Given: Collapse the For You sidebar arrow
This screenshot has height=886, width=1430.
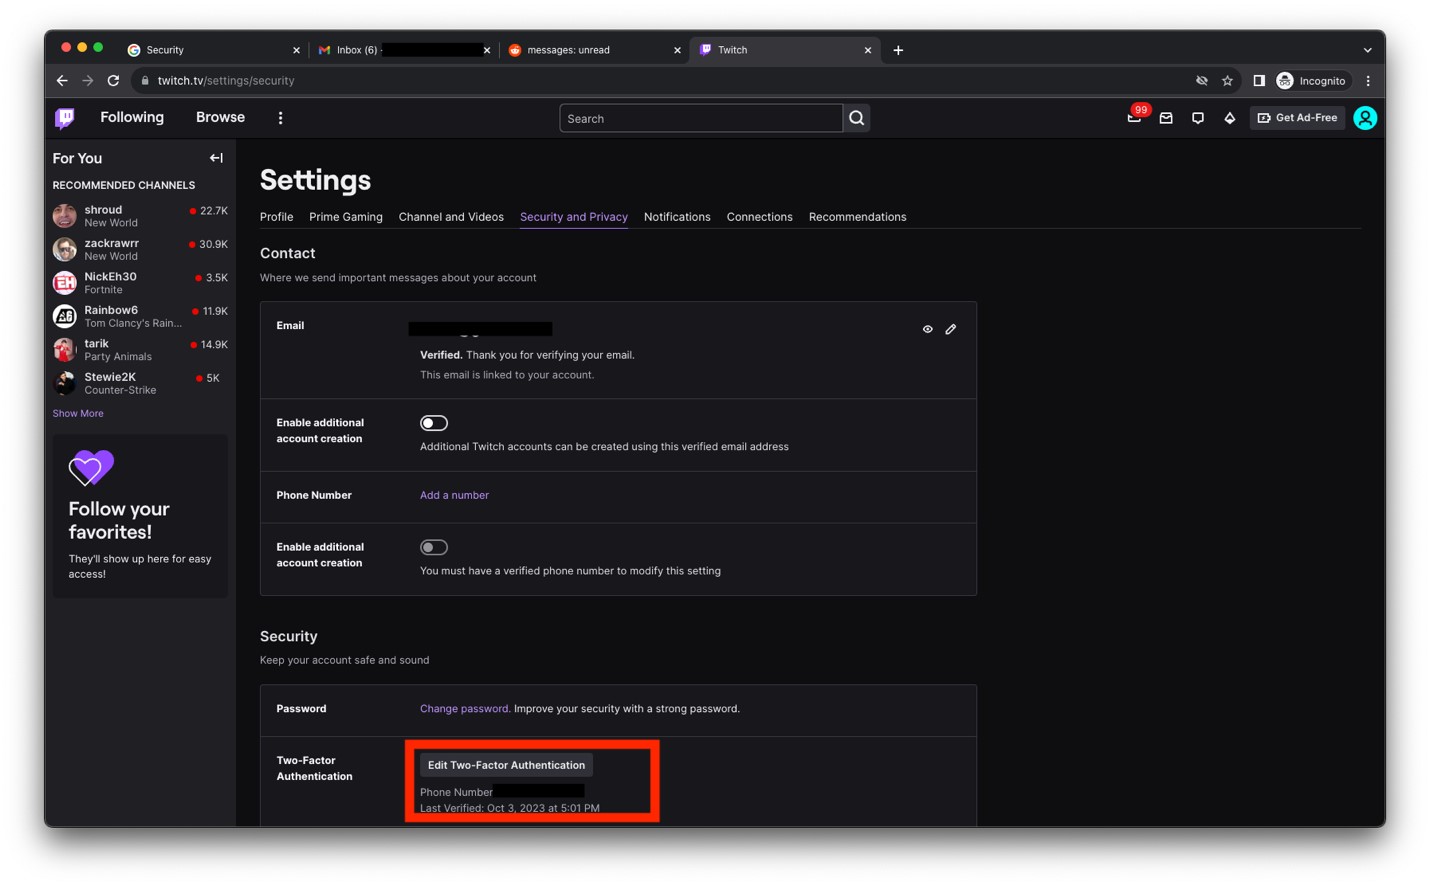Looking at the screenshot, I should tap(216, 158).
